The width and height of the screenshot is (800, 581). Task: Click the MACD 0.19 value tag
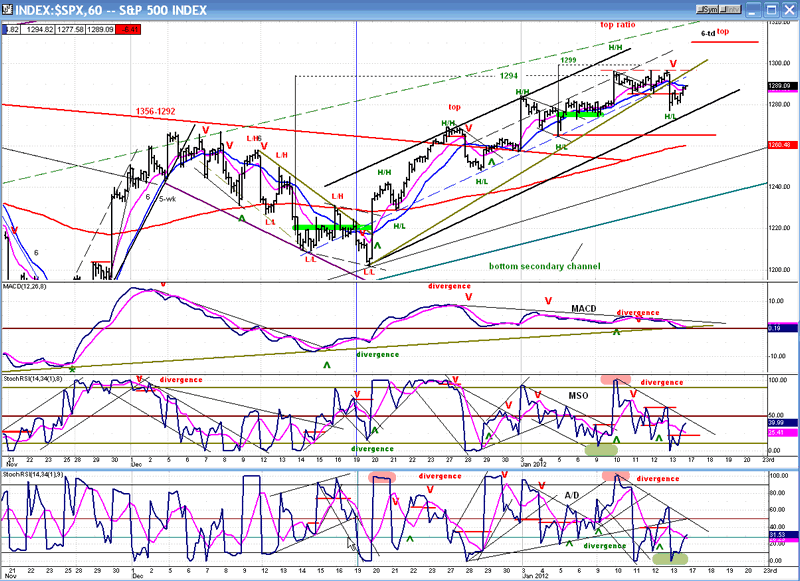coord(781,326)
